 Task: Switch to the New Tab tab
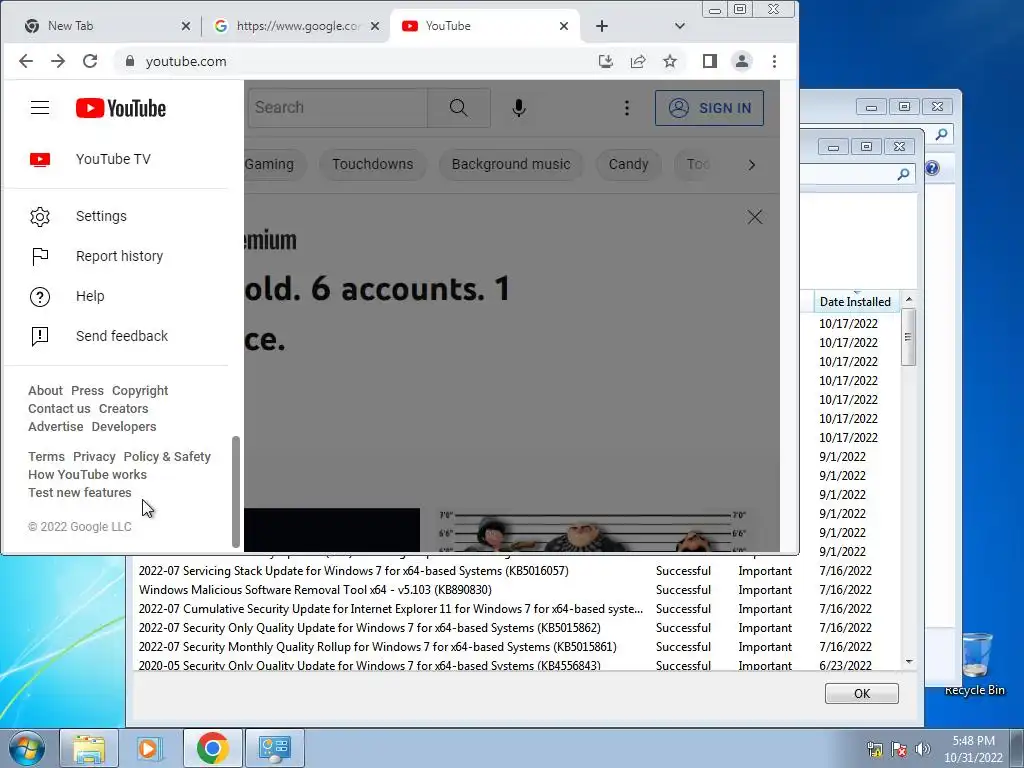(106, 26)
